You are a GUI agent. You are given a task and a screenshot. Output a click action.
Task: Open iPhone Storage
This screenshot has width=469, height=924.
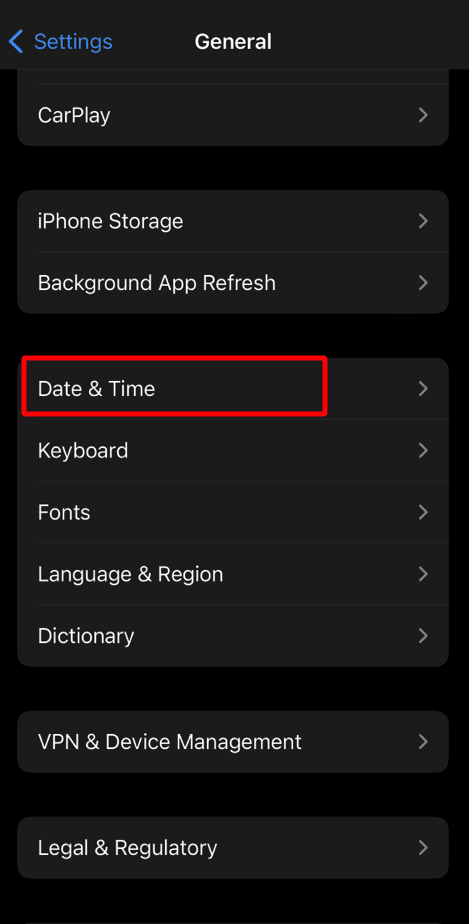pos(233,221)
